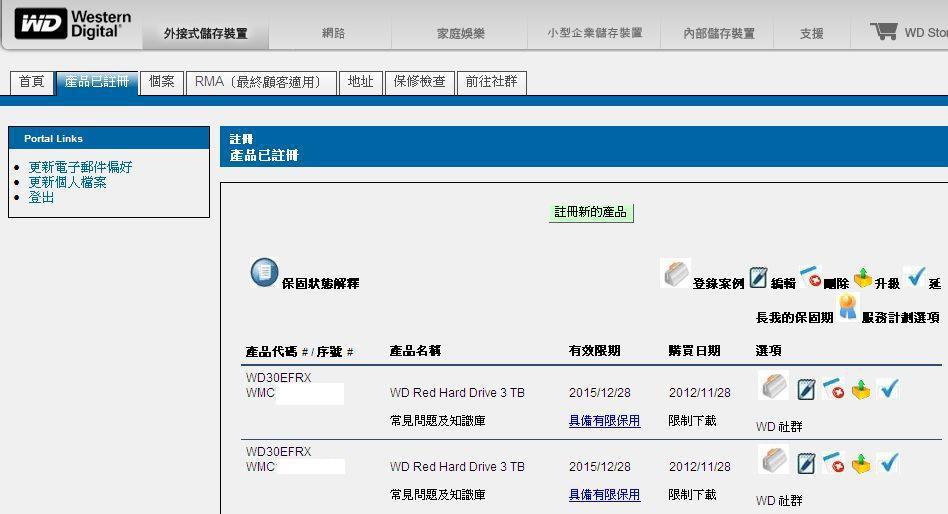Click the 註冊新的產品 button

click(591, 212)
